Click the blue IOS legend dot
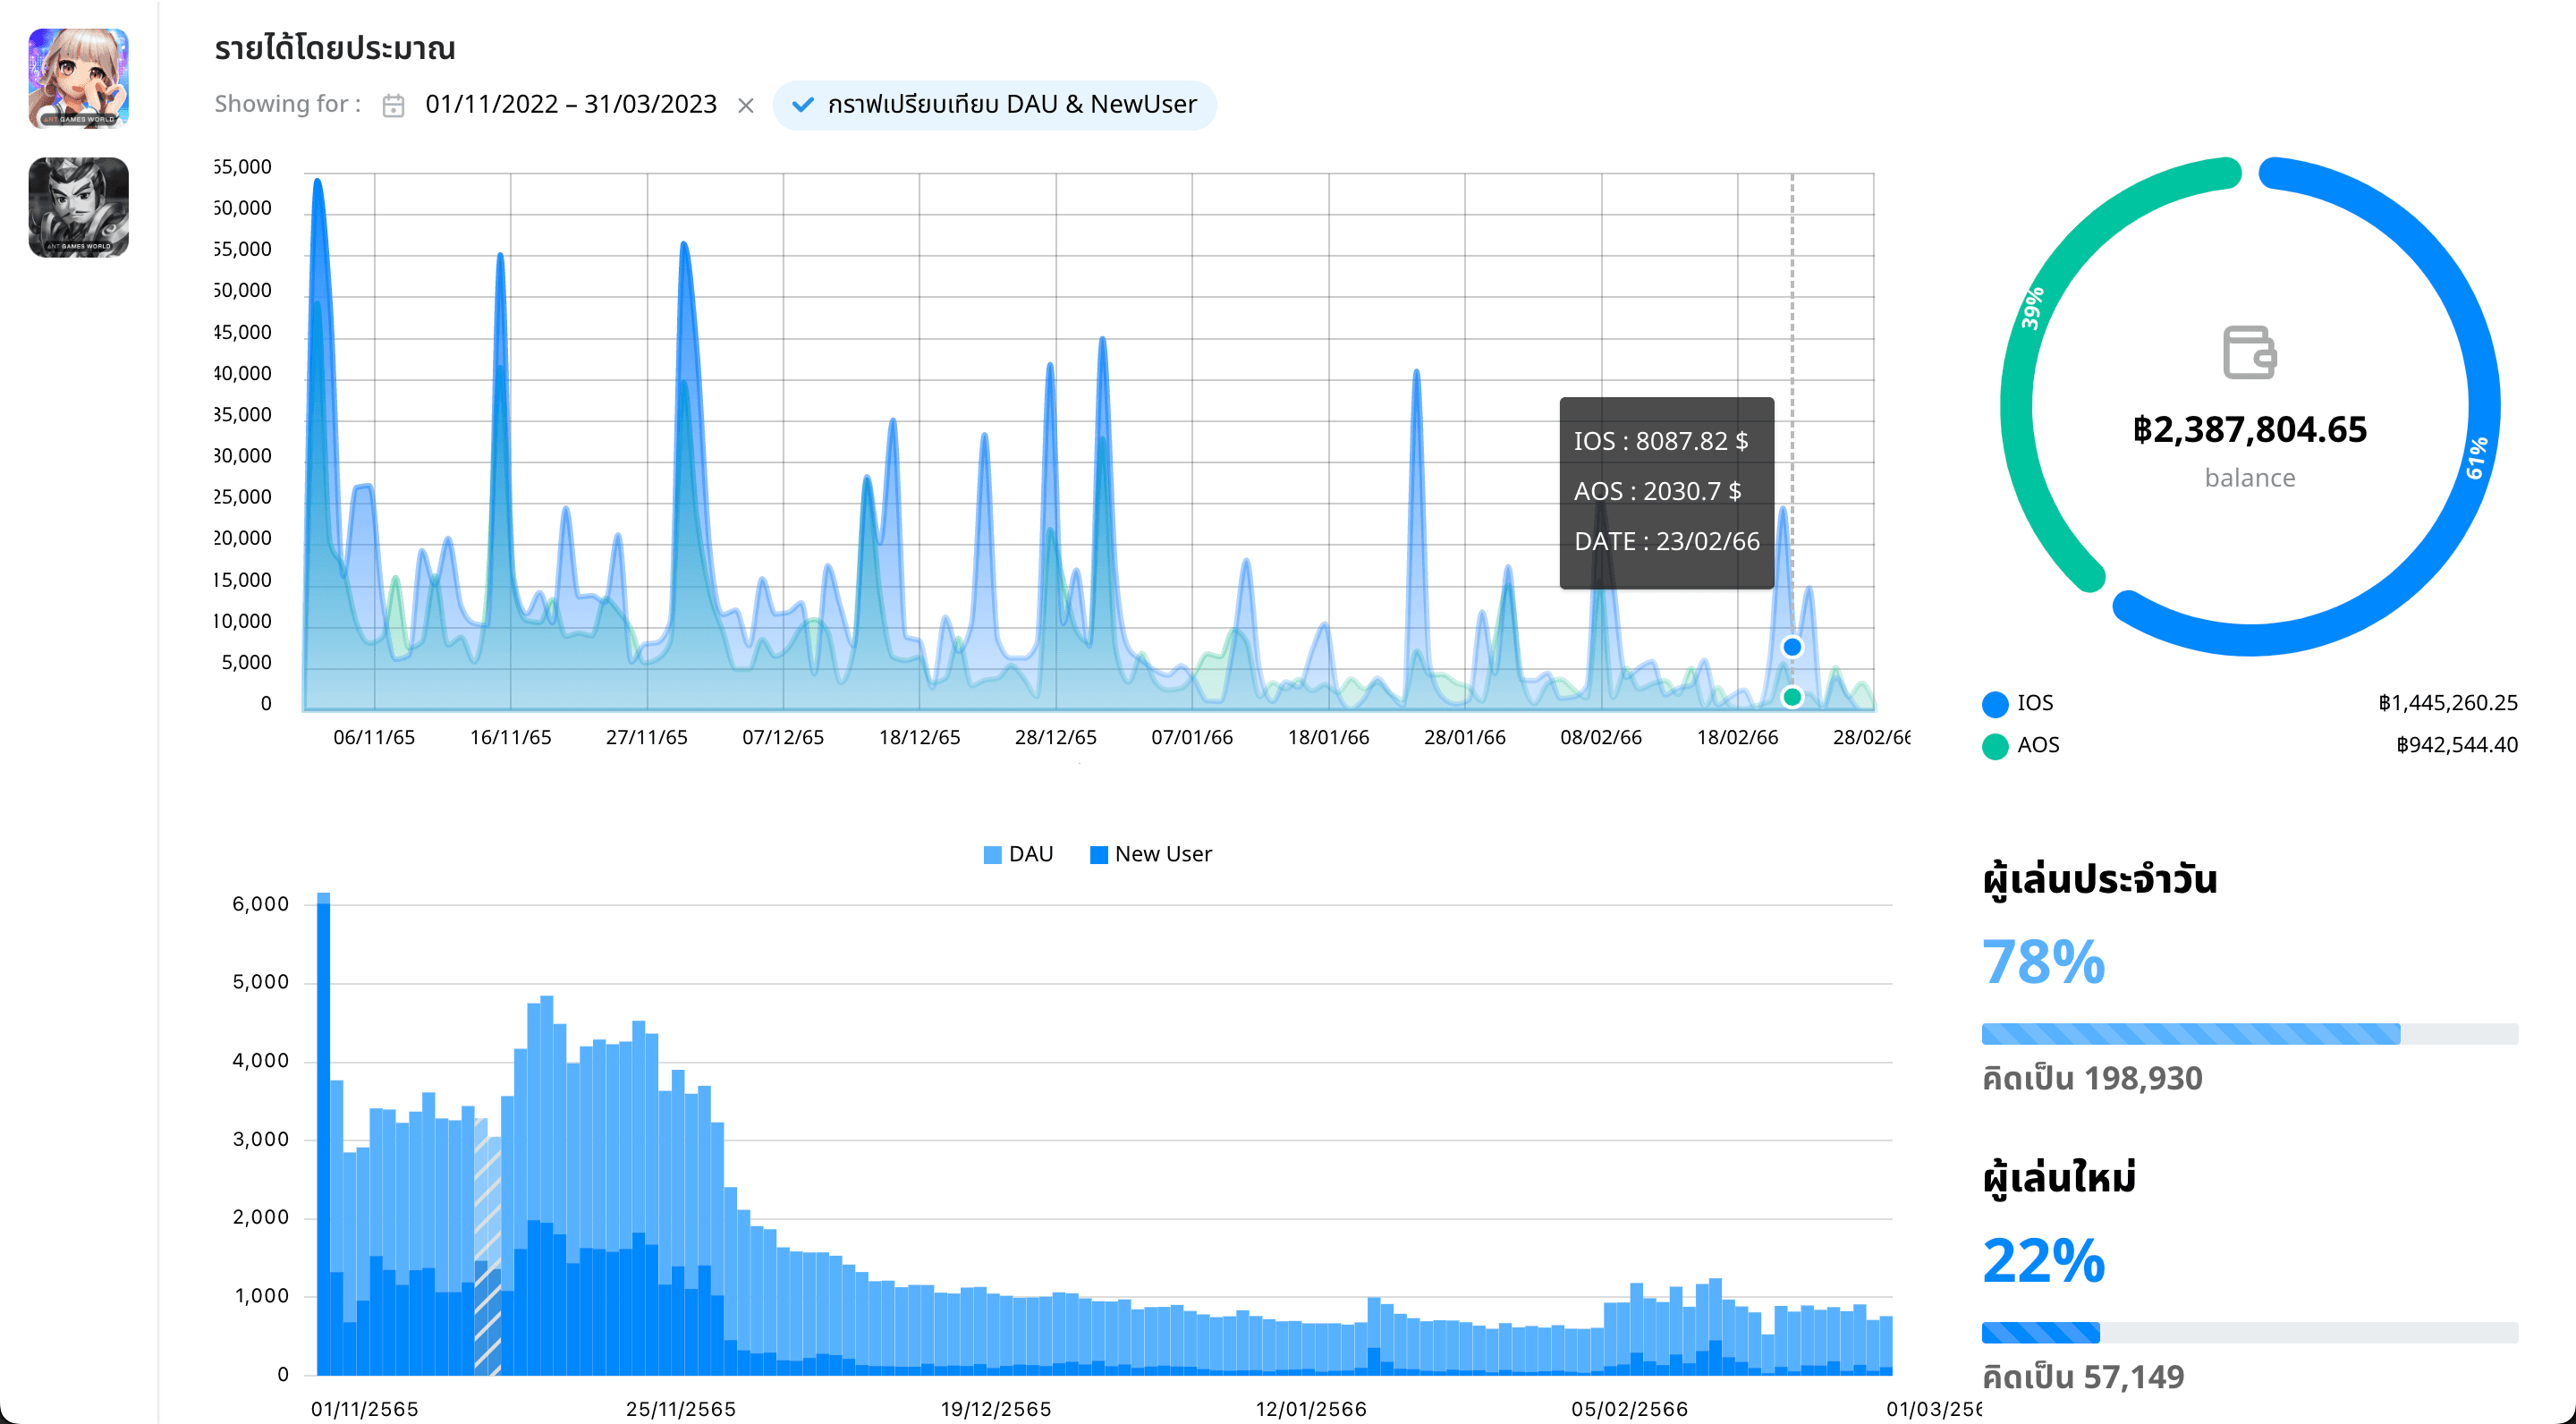Viewport: 2576px width, 1424px height. tap(1992, 703)
